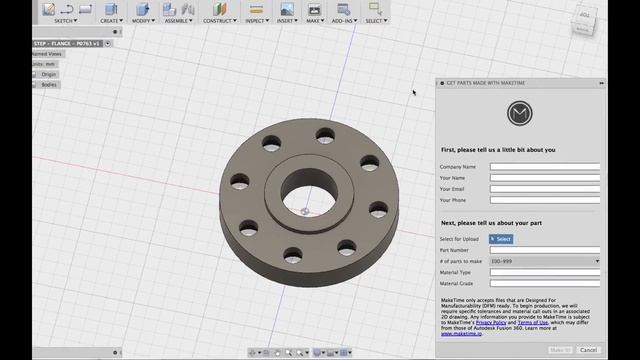Click the pin dot on MakeTime panel
The height and width of the screenshot is (360, 640).
[442, 83]
